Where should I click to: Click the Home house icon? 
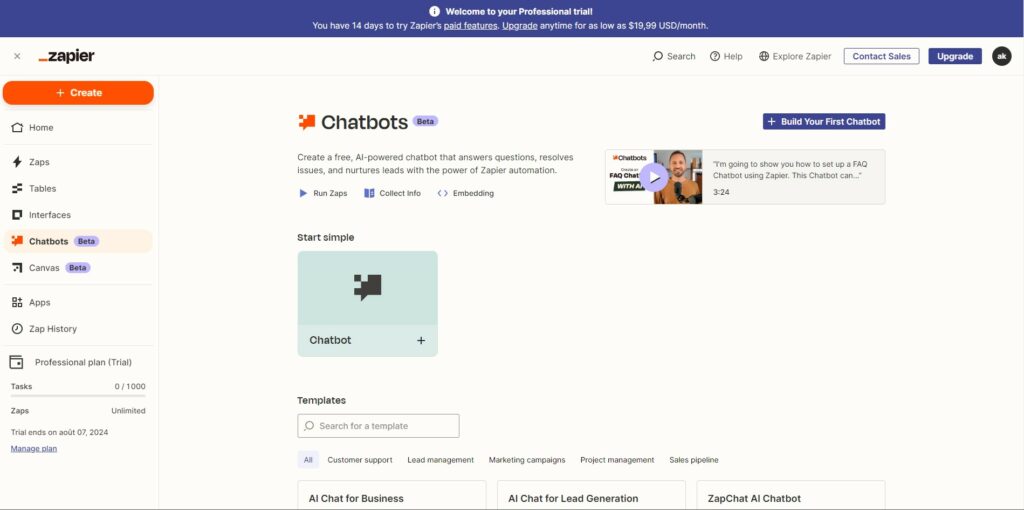[x=18, y=127]
